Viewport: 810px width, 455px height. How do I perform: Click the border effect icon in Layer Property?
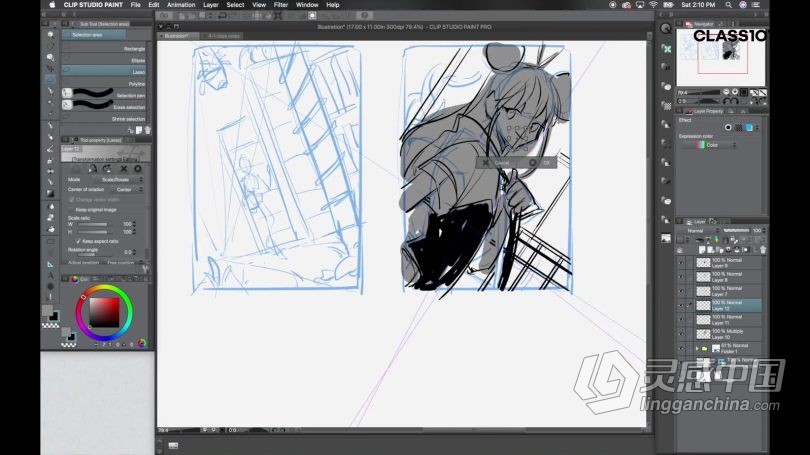pyautogui.click(x=728, y=128)
